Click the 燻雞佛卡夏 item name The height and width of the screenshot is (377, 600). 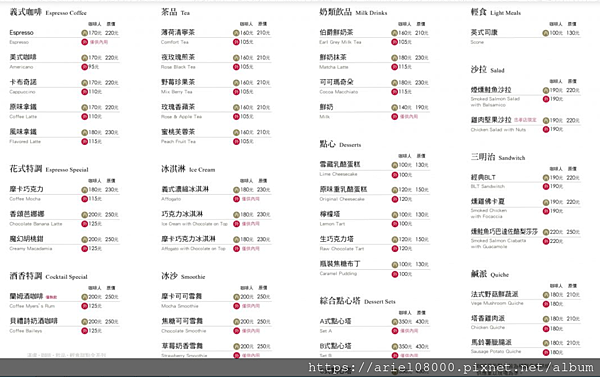pos(488,201)
